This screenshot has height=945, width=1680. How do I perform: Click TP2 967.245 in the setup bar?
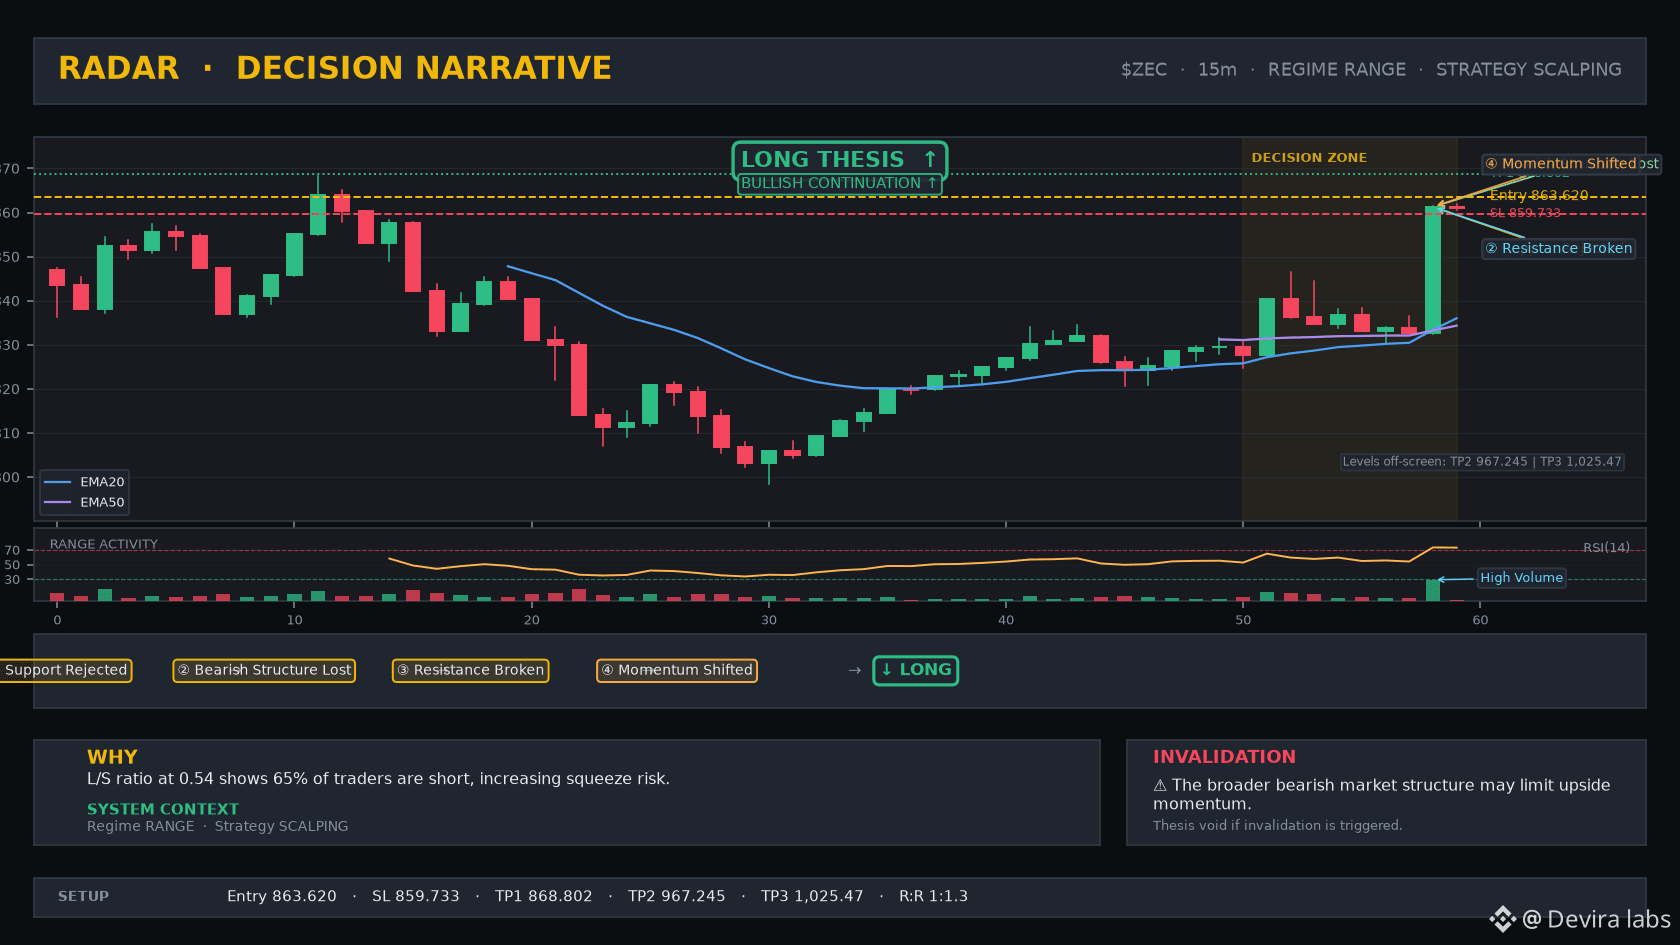click(x=677, y=896)
